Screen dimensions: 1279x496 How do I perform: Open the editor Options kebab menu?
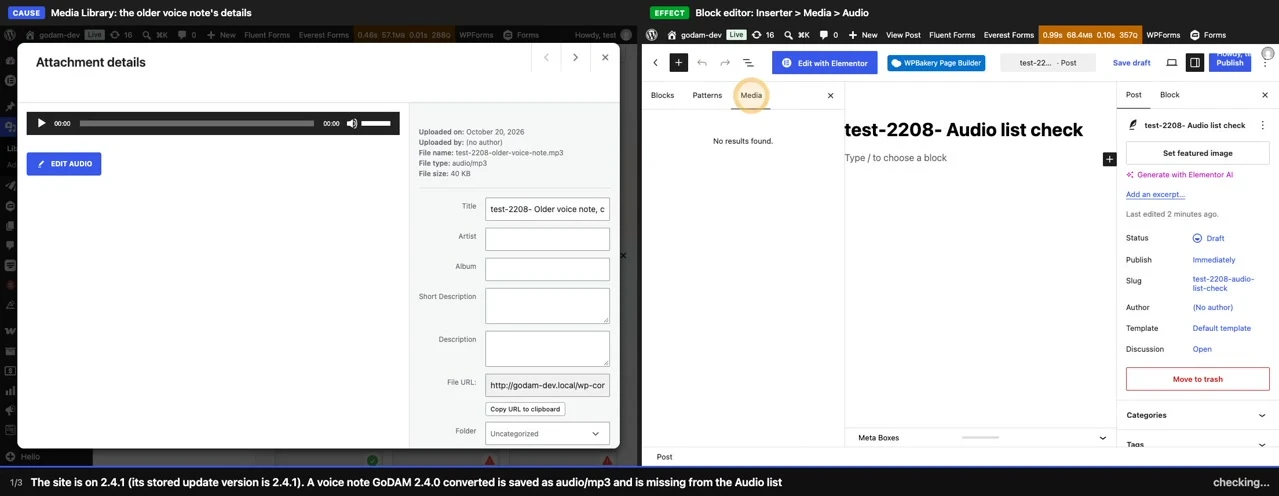(x=1265, y=62)
